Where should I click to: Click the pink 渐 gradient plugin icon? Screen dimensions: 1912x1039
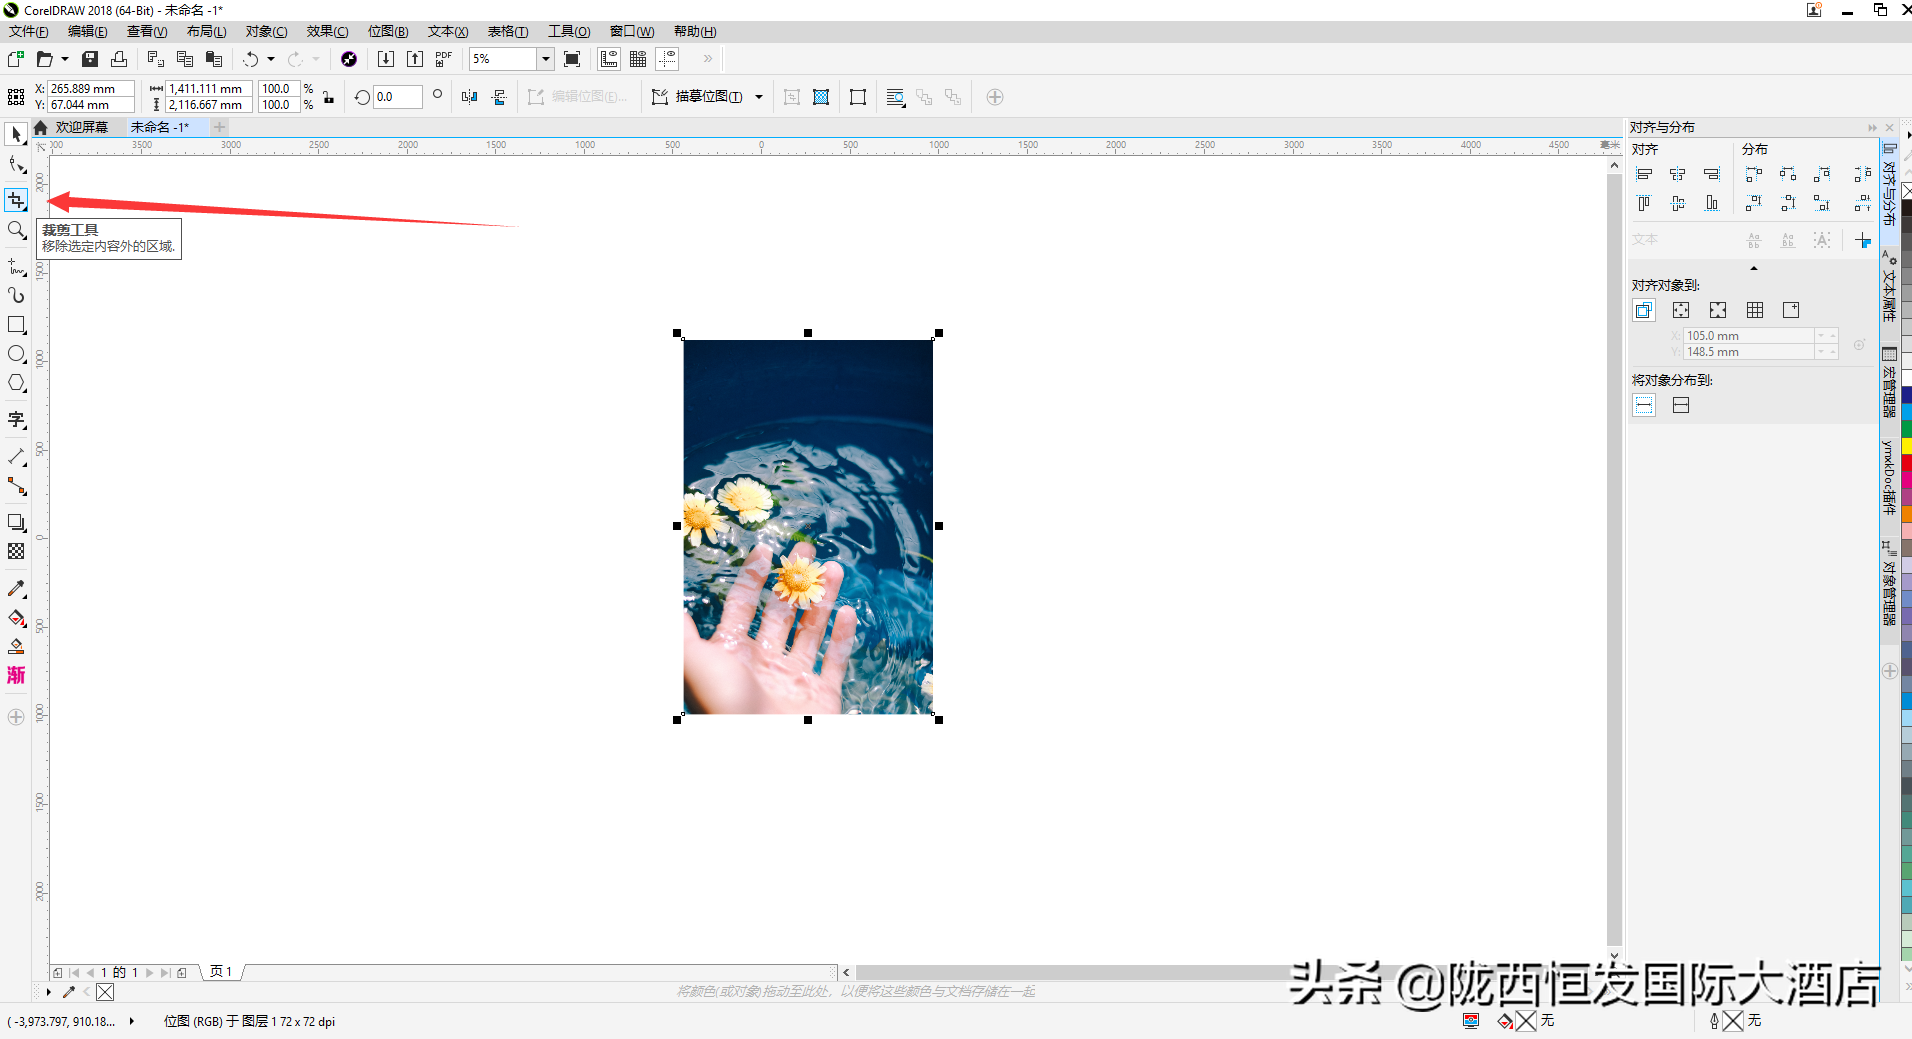pyautogui.click(x=16, y=676)
